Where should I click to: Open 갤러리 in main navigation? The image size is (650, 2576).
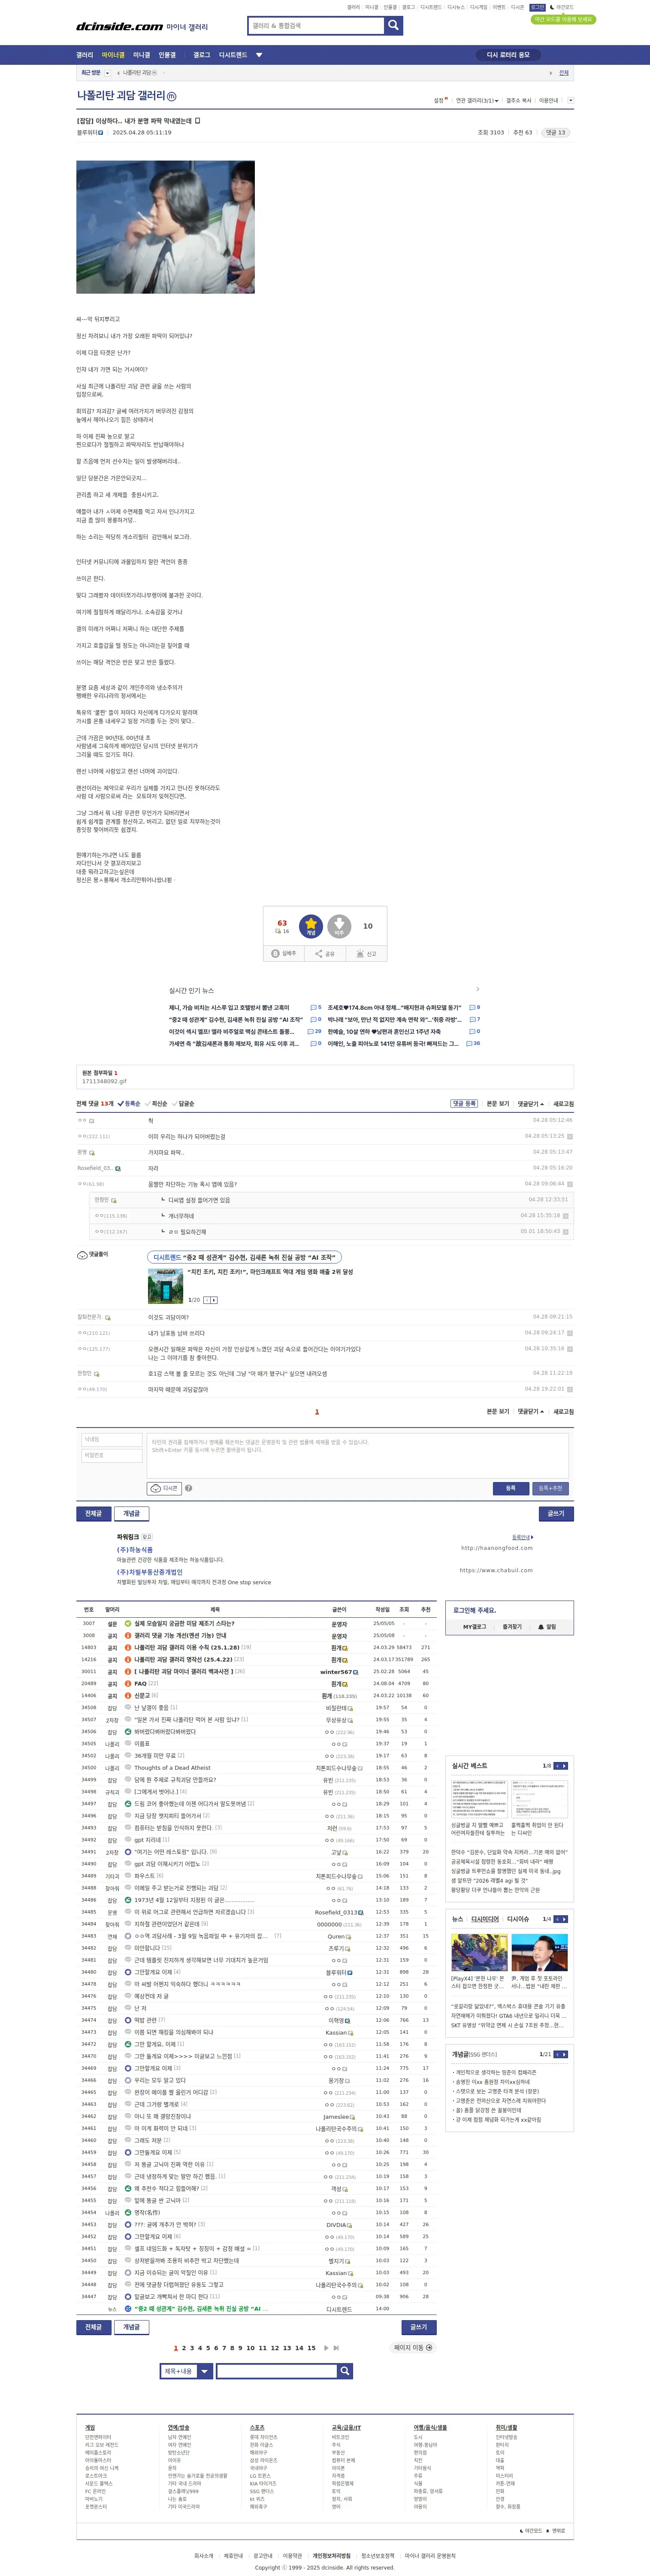pyautogui.click(x=85, y=55)
